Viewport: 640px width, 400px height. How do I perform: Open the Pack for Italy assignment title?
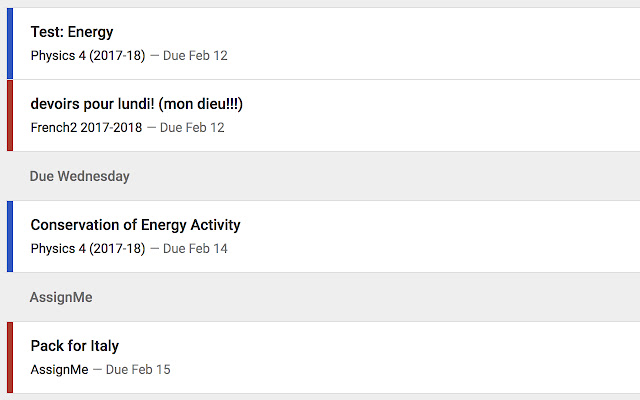coord(75,346)
